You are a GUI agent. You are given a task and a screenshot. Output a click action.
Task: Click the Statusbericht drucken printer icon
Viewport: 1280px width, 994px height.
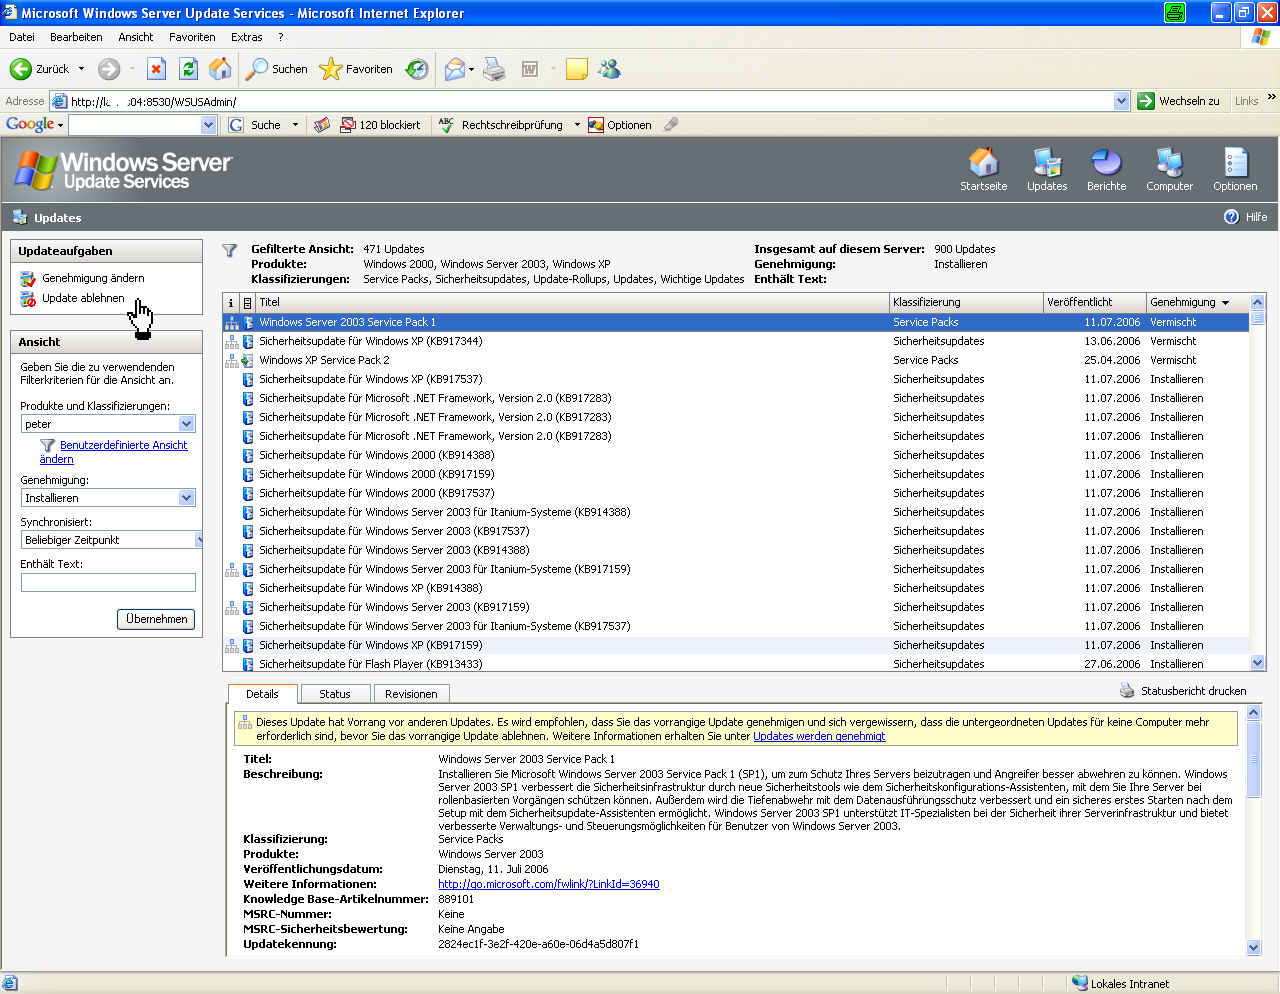coord(1127,691)
